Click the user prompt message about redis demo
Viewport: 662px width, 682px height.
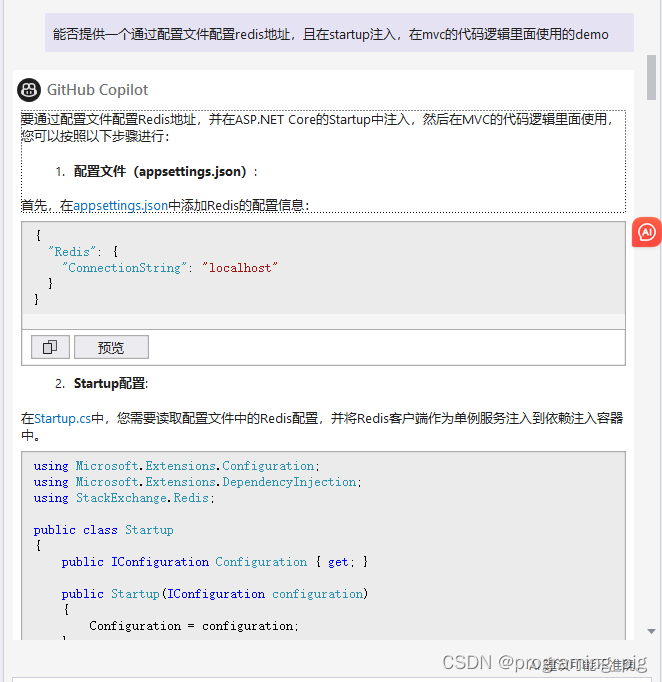tap(339, 33)
